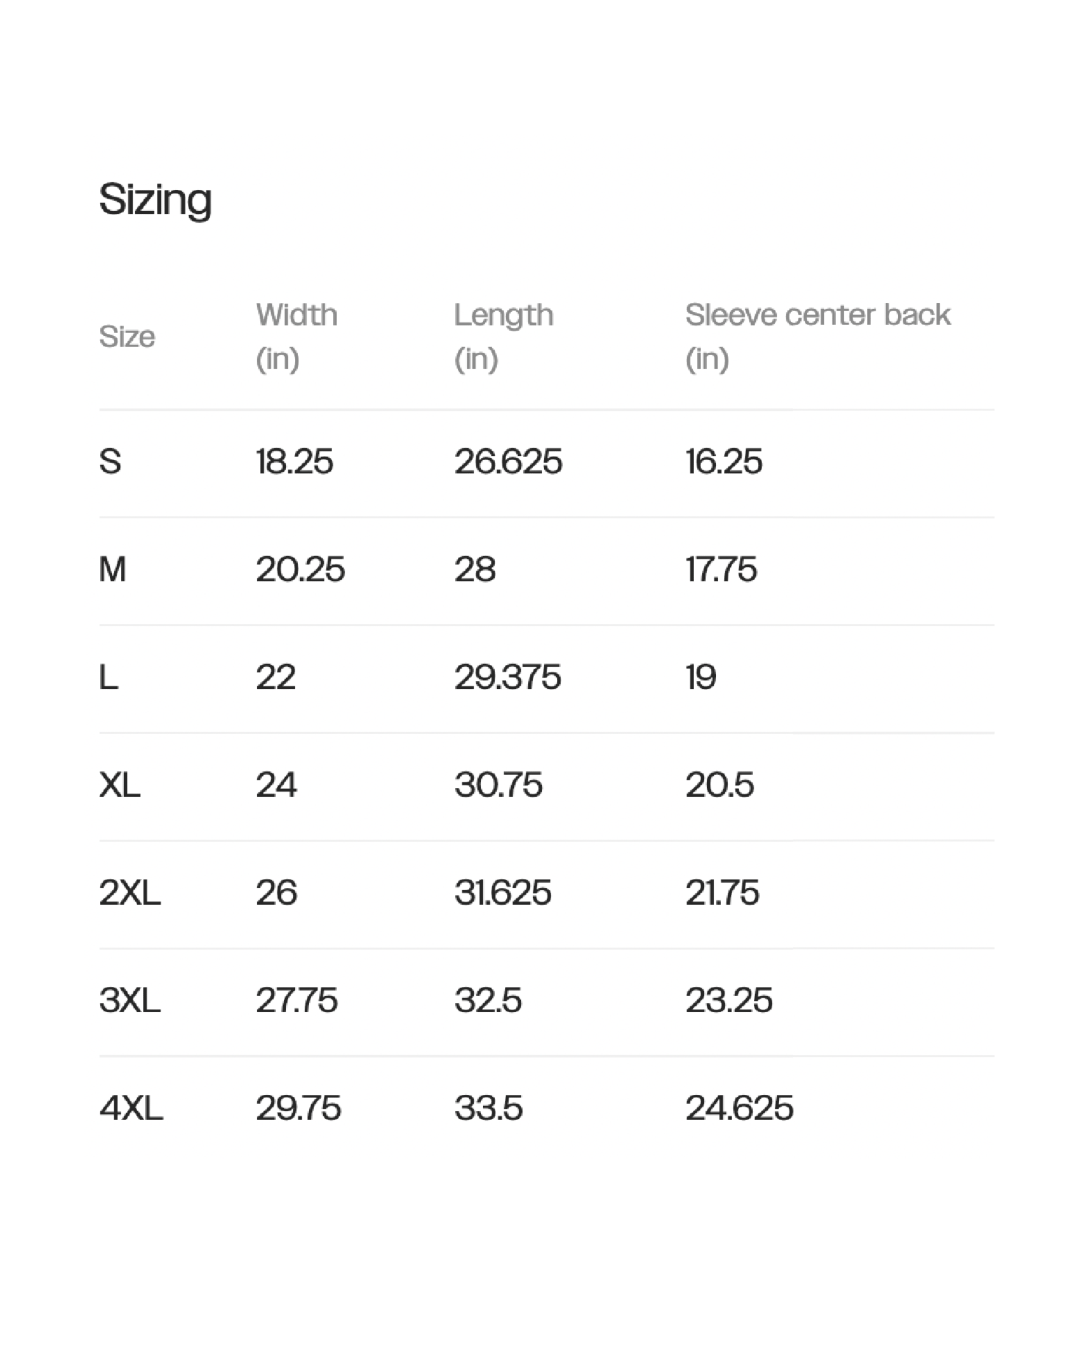Click the 18.25 width value for S

tap(294, 462)
